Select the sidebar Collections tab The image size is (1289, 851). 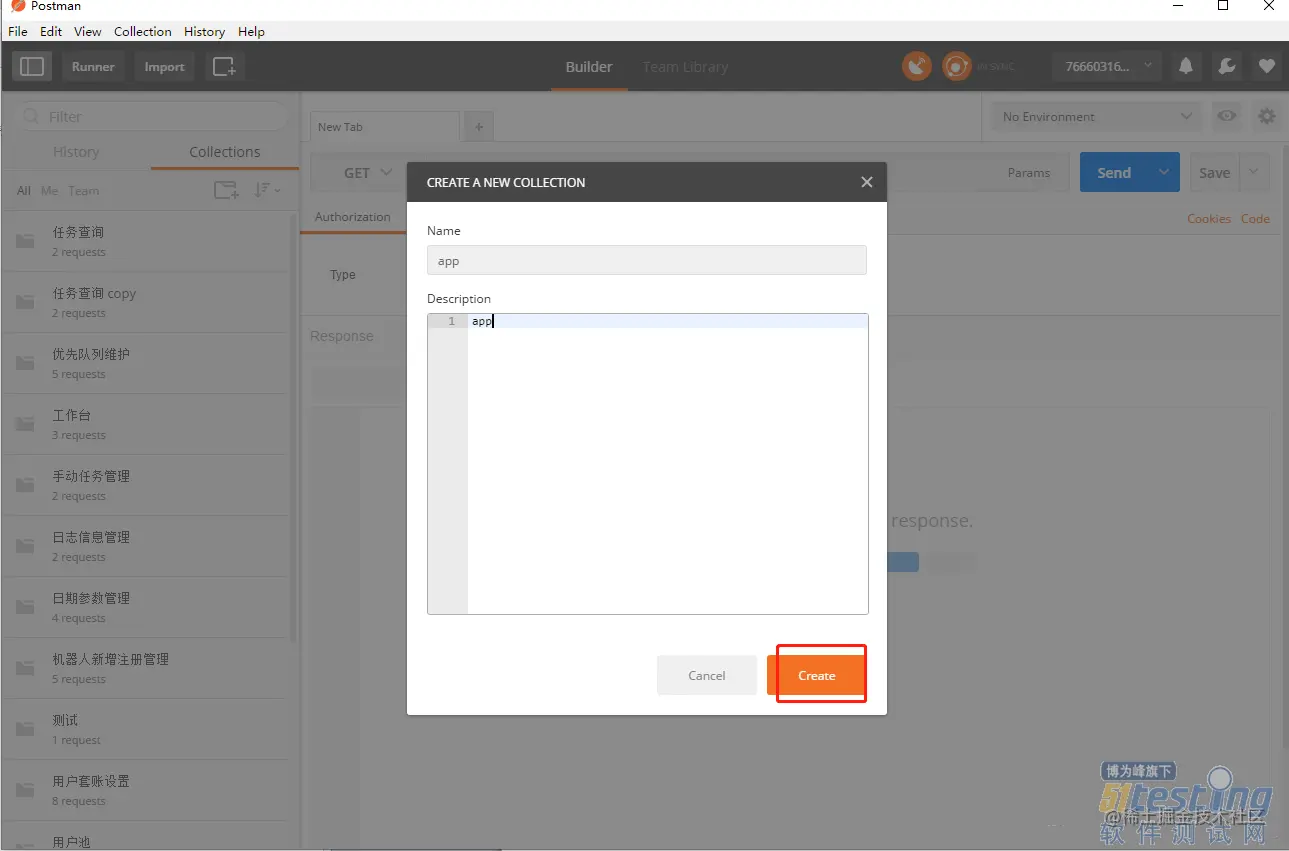(x=225, y=152)
